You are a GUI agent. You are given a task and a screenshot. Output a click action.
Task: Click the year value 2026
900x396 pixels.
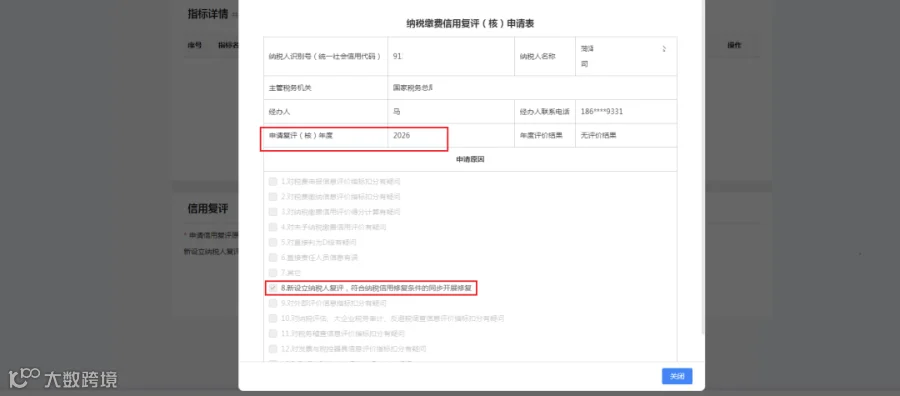point(402,135)
